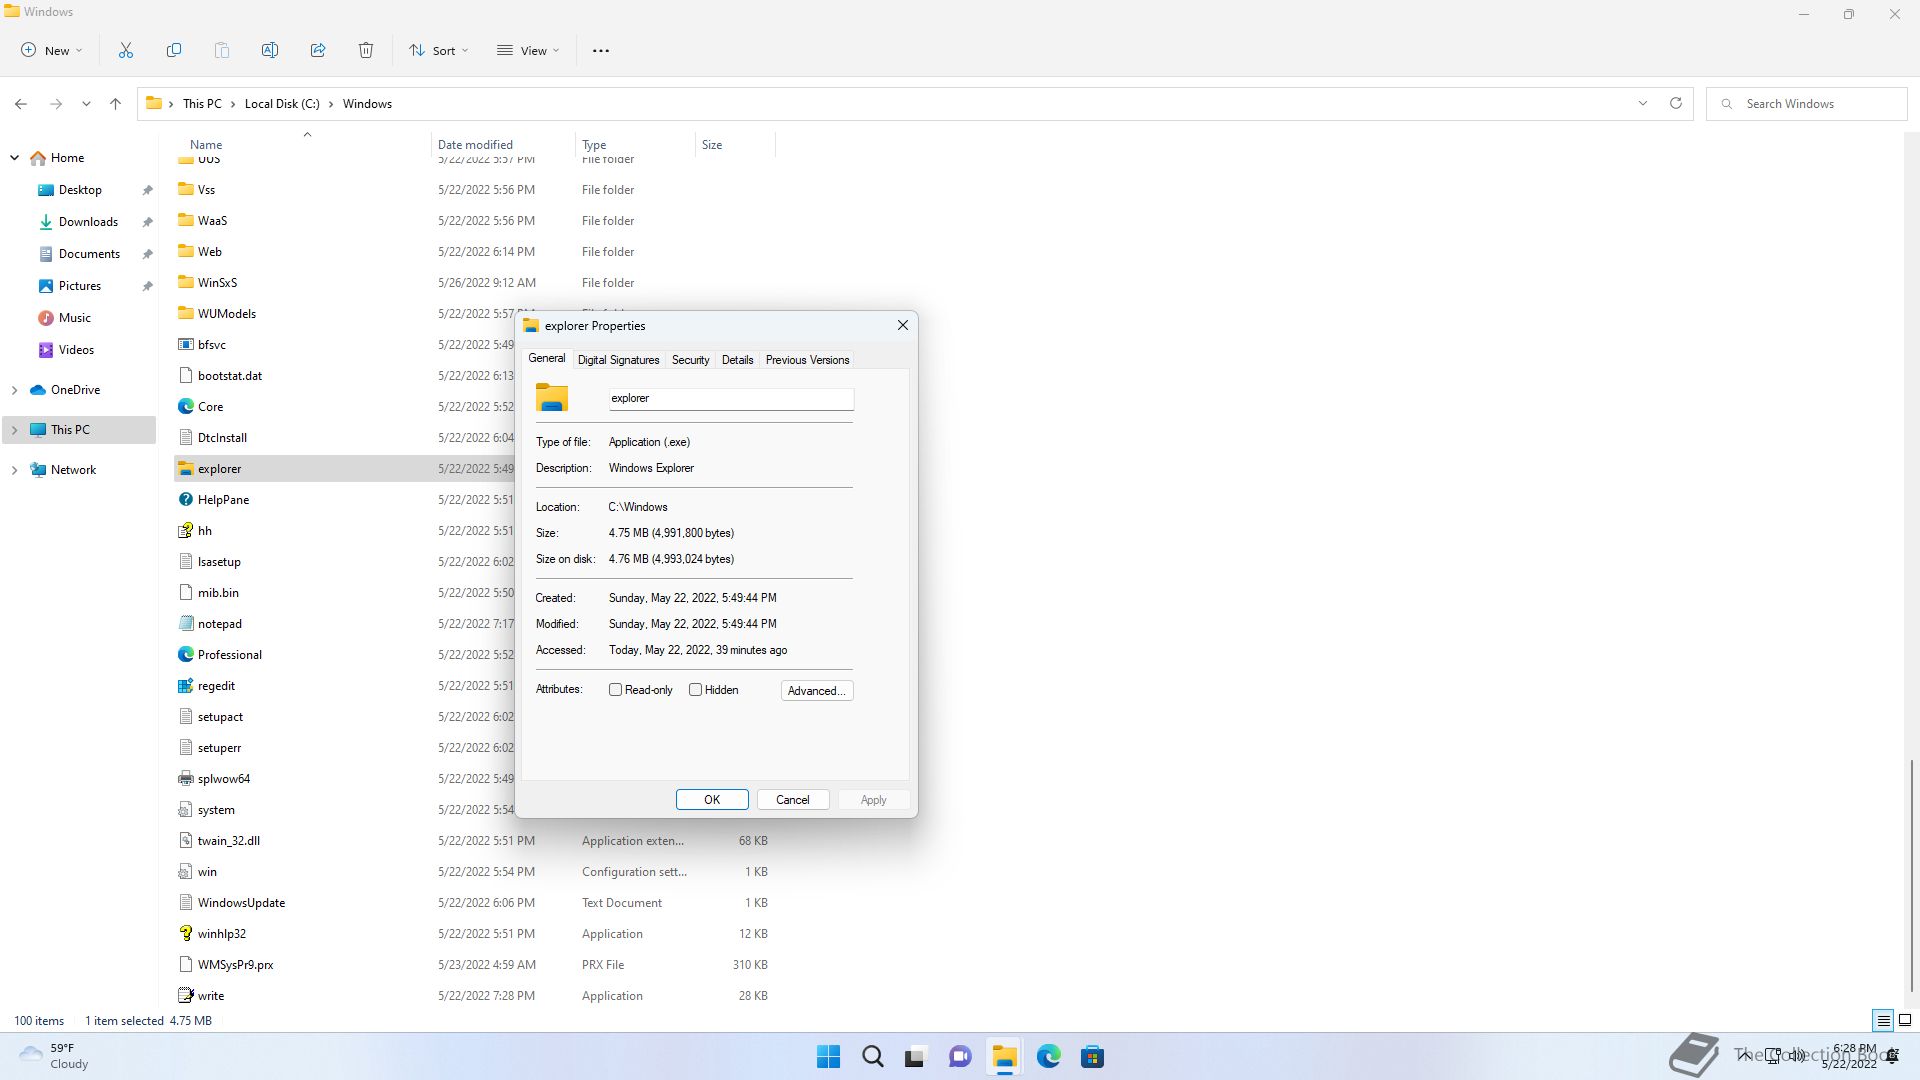The image size is (1920, 1080).
Task: Switch to the Security tab
Action: tap(690, 360)
